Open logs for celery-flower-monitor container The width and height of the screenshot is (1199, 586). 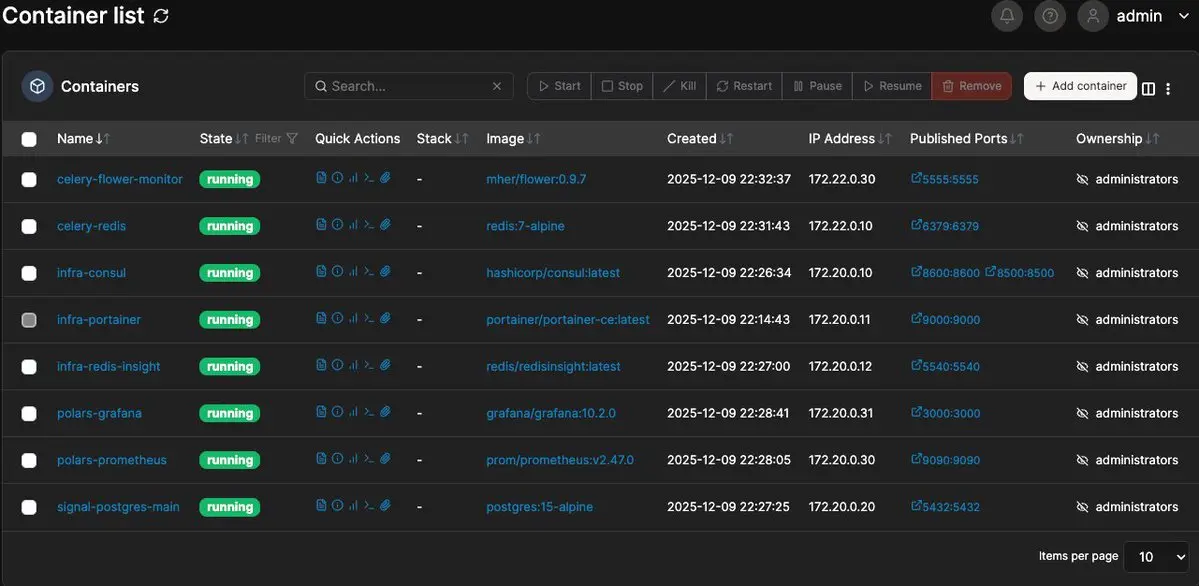pyautogui.click(x=321, y=178)
